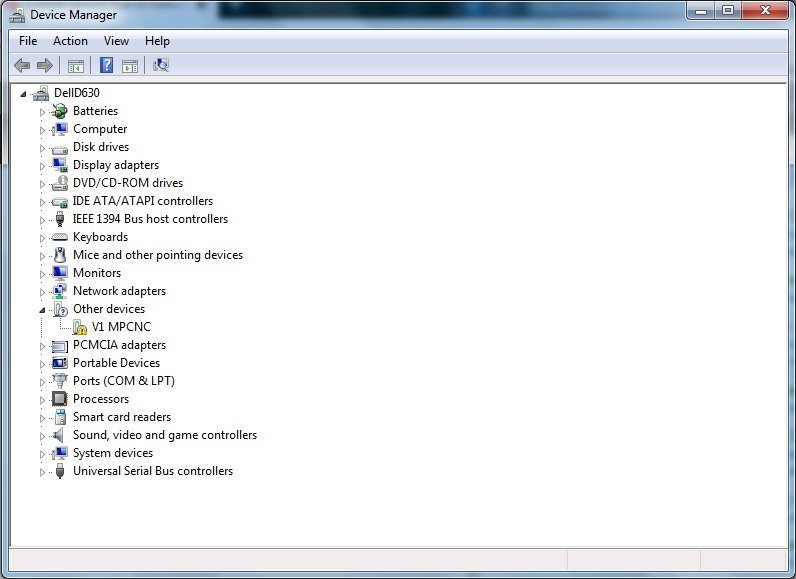Open the View menu
The width and height of the screenshot is (796, 579).
[116, 41]
